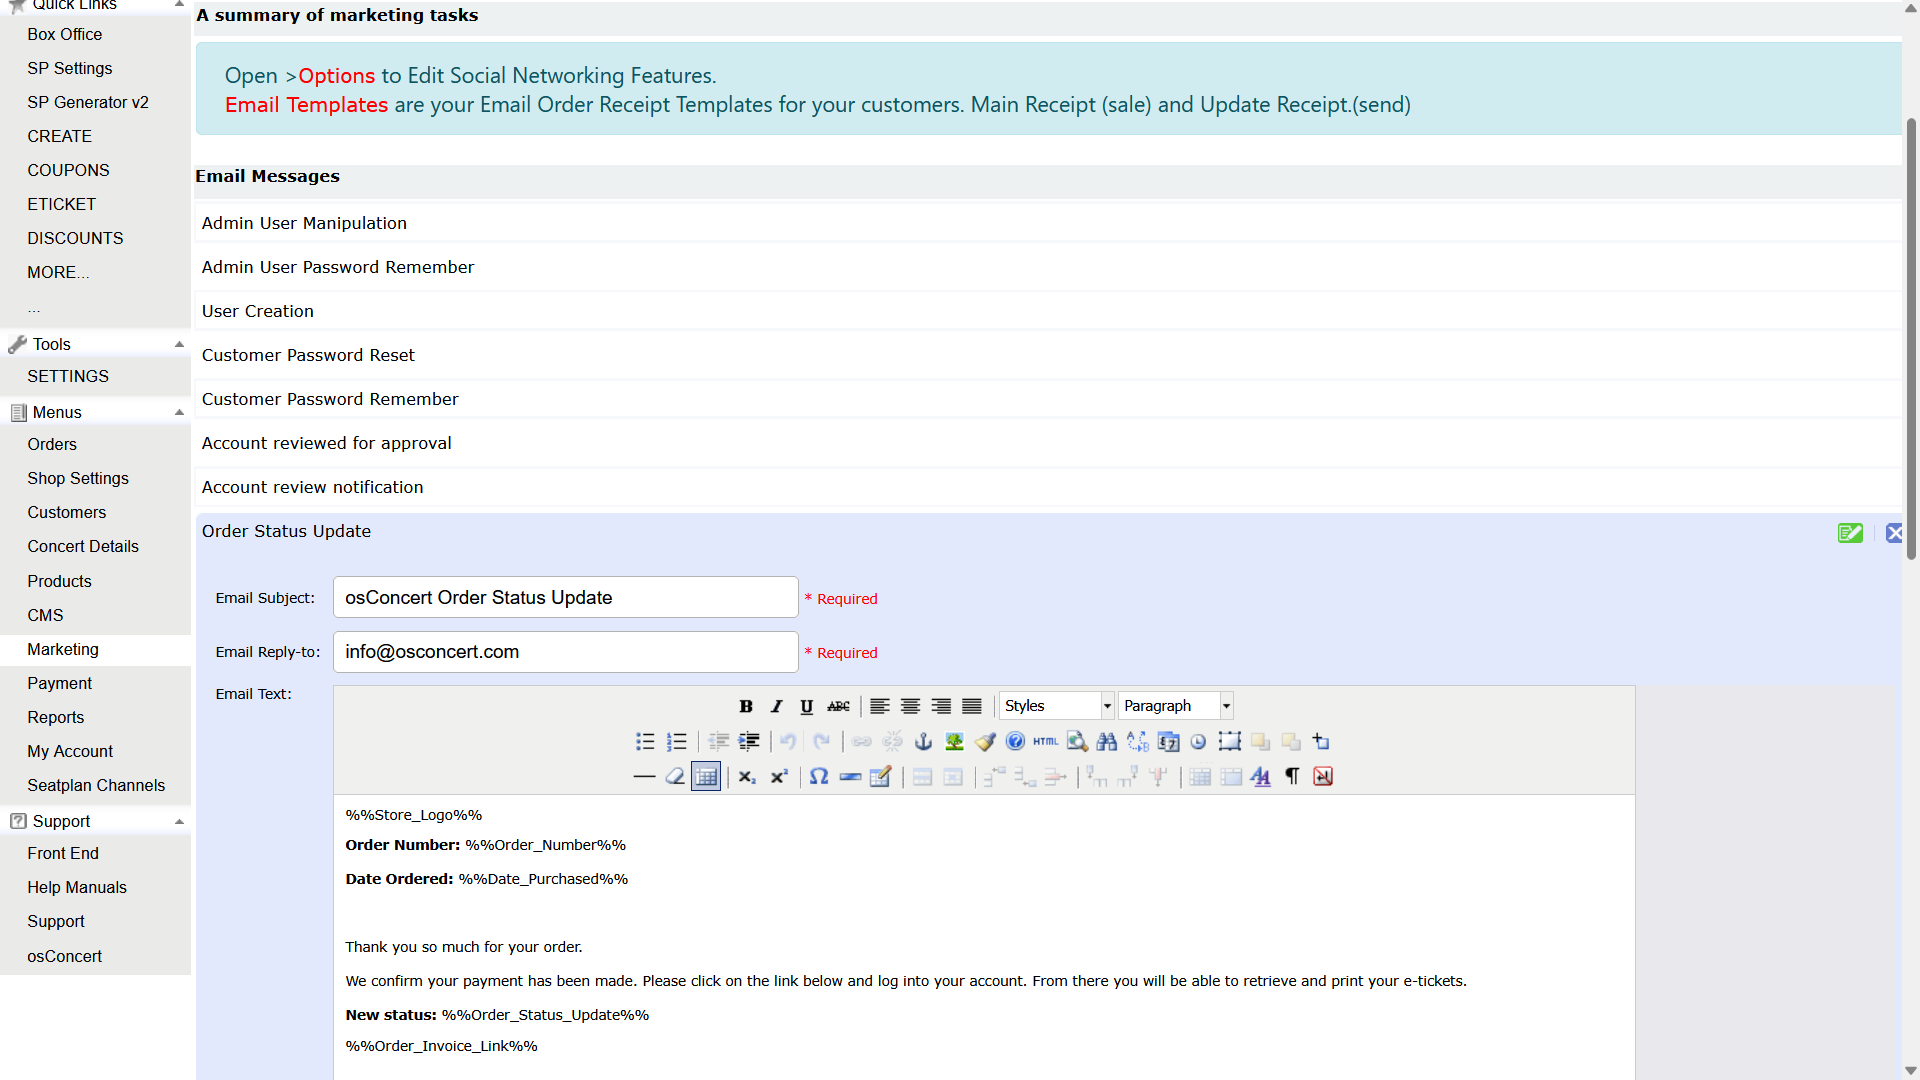Align the email text left

click(x=880, y=706)
